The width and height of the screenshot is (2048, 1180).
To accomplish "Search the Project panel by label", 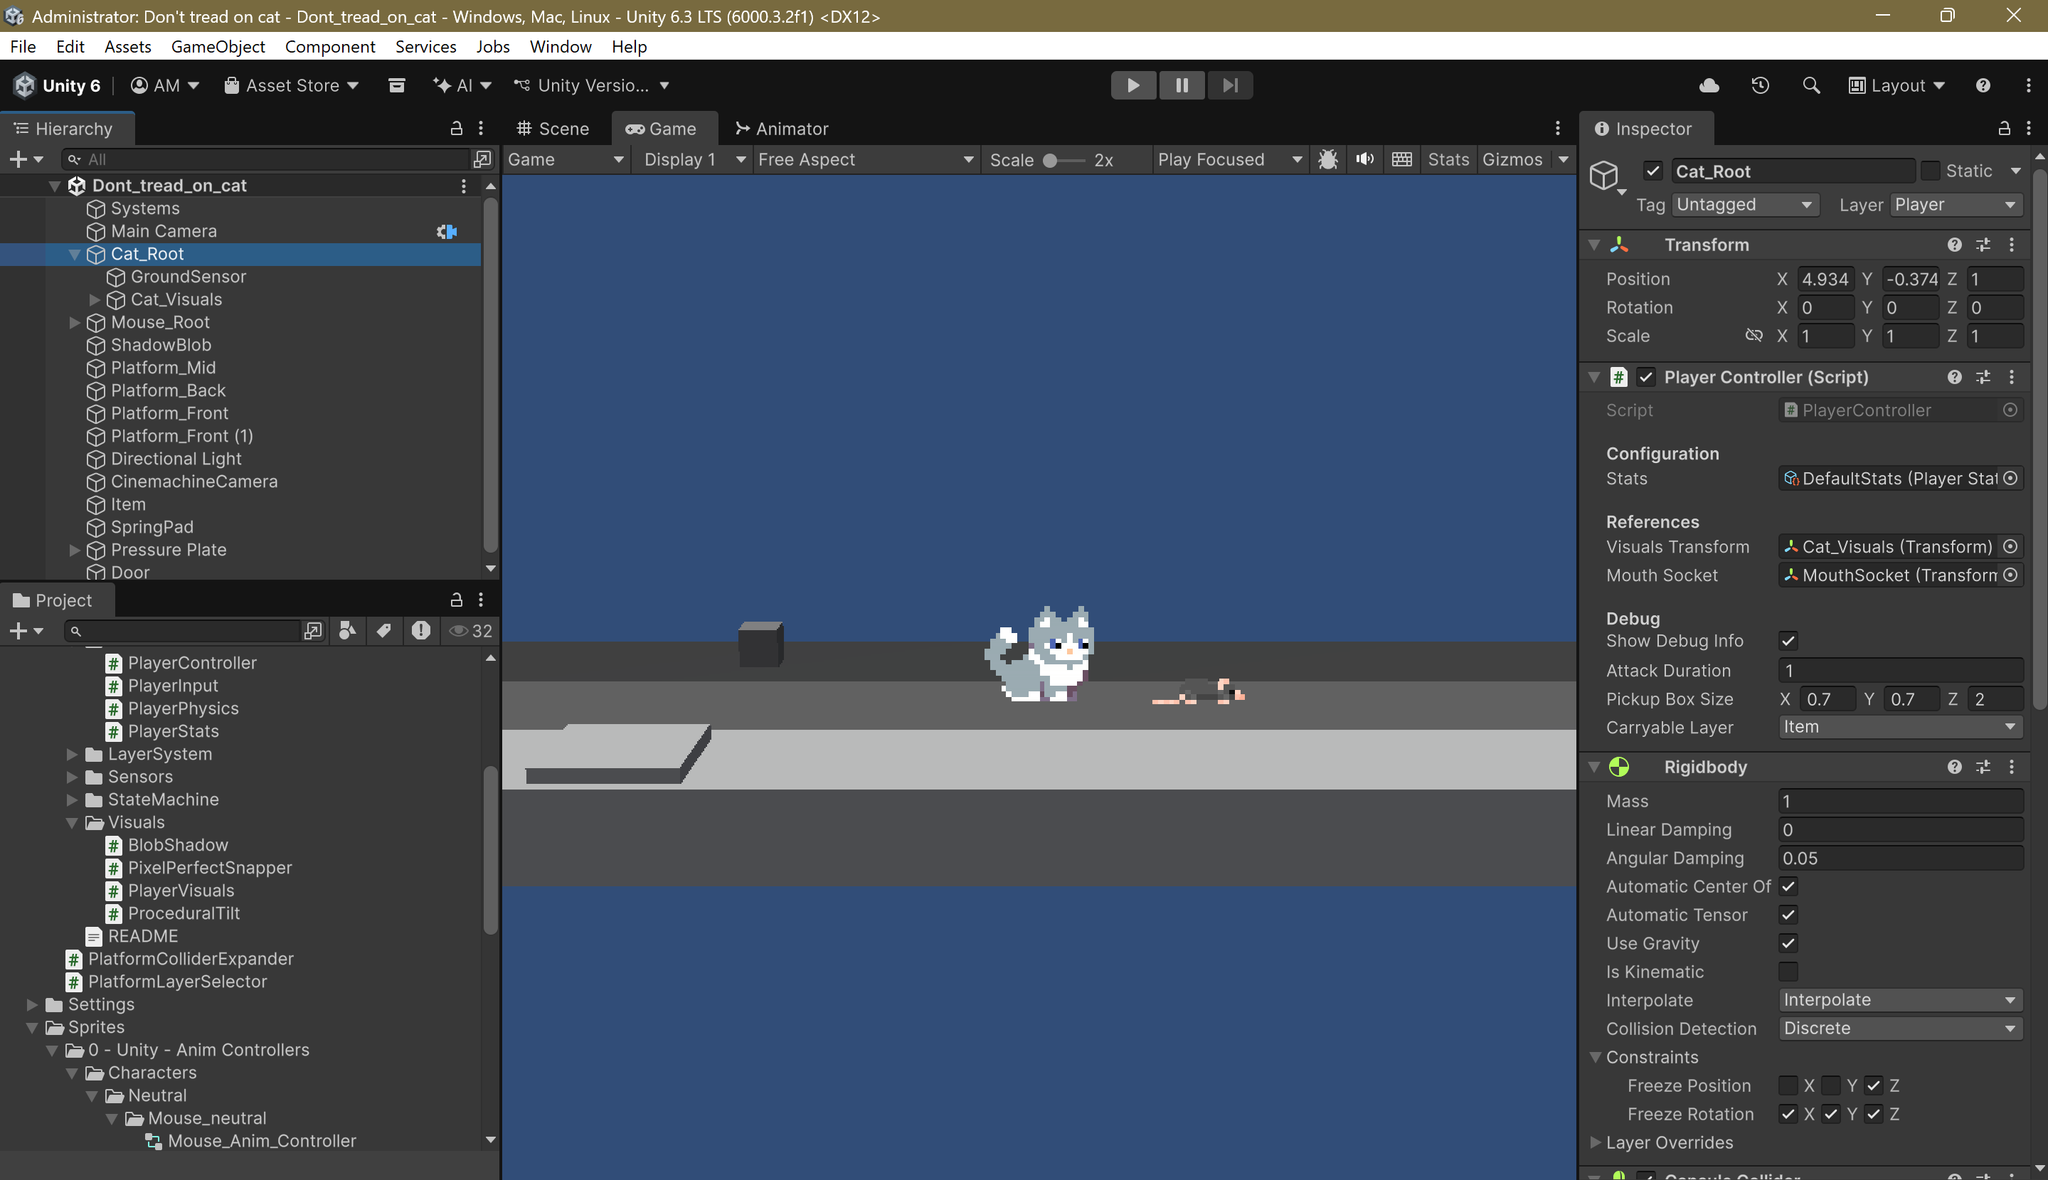I will [384, 631].
